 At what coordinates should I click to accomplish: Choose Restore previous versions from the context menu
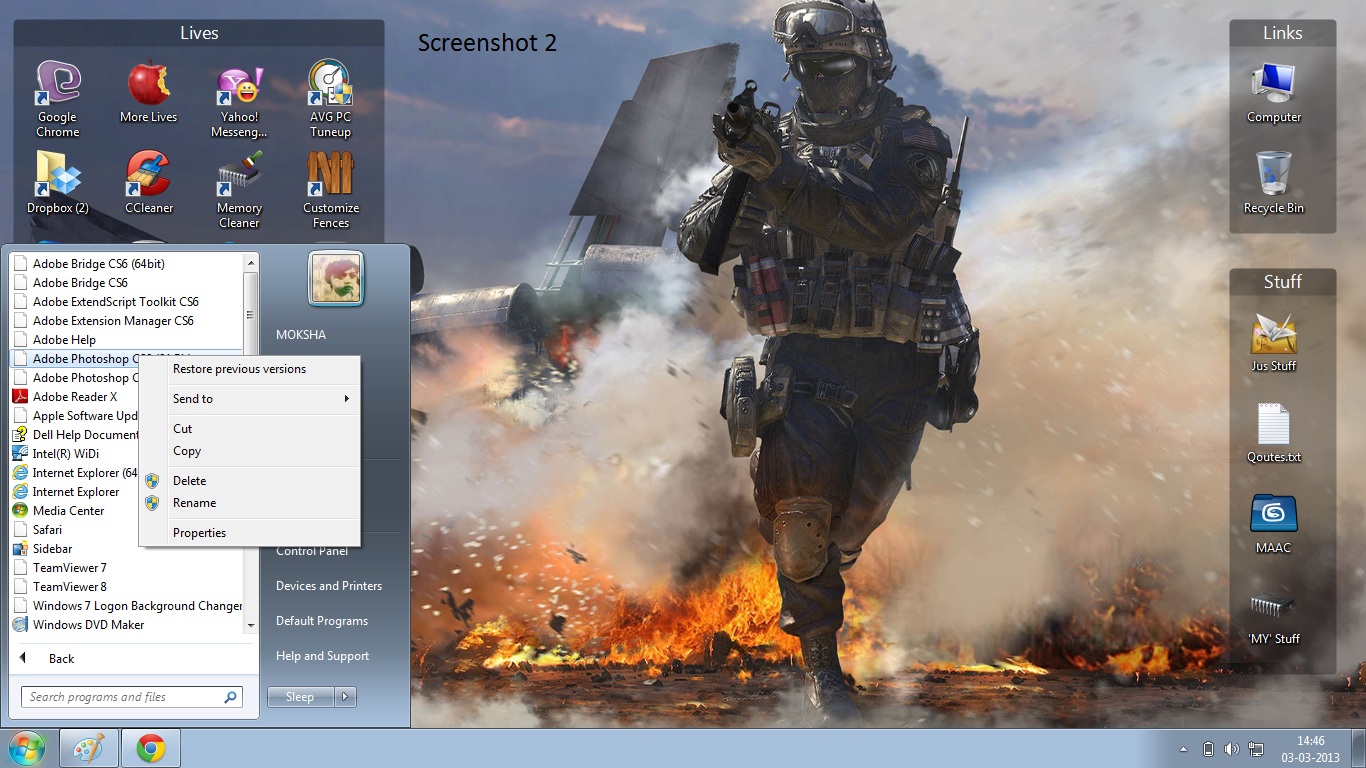pyautogui.click(x=239, y=369)
